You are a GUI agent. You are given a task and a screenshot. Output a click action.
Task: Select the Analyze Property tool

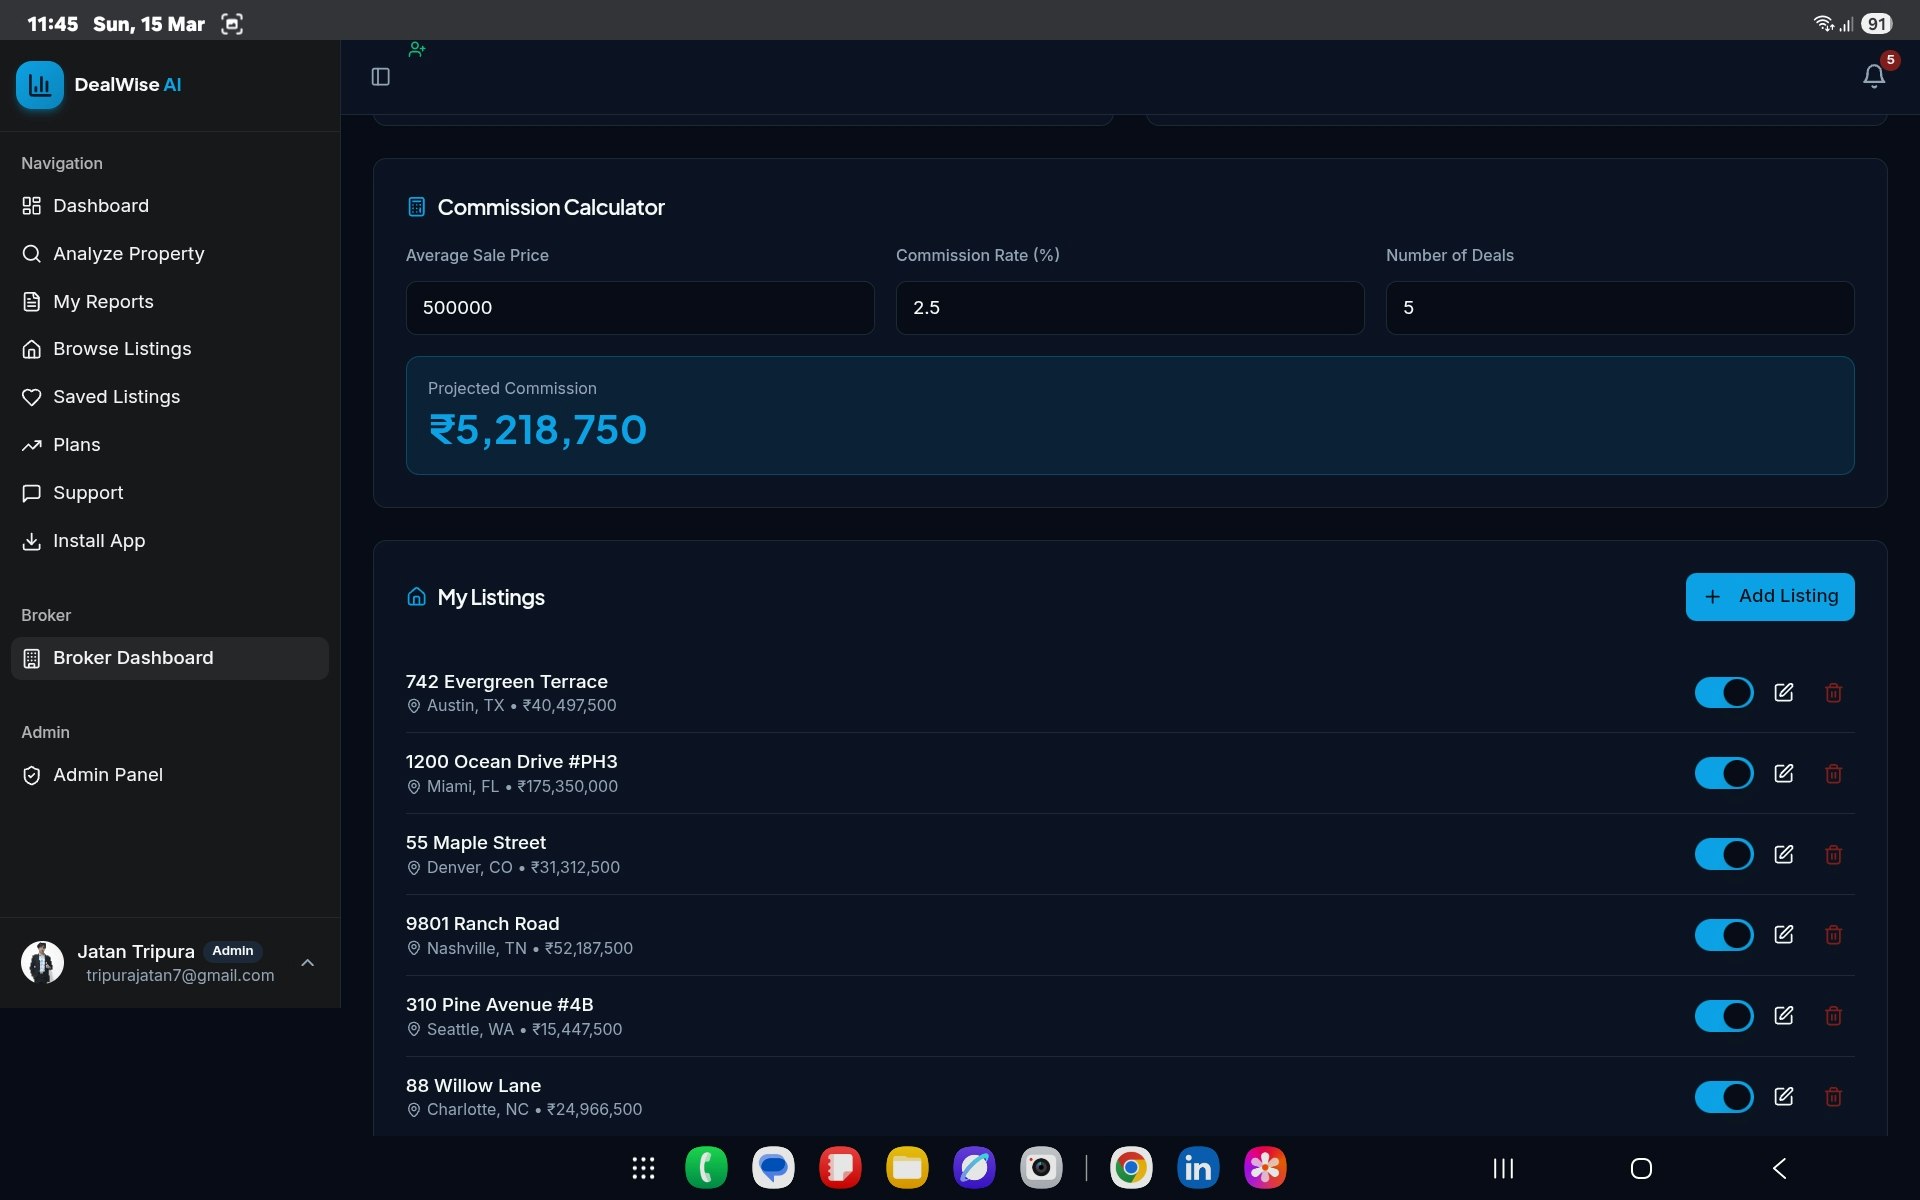(x=129, y=253)
